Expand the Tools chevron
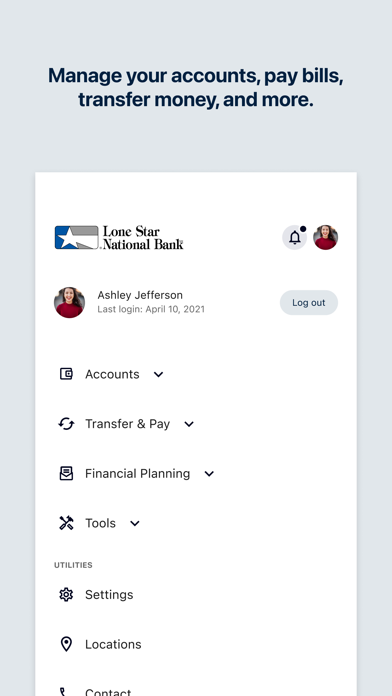The image size is (392, 696). tap(135, 523)
